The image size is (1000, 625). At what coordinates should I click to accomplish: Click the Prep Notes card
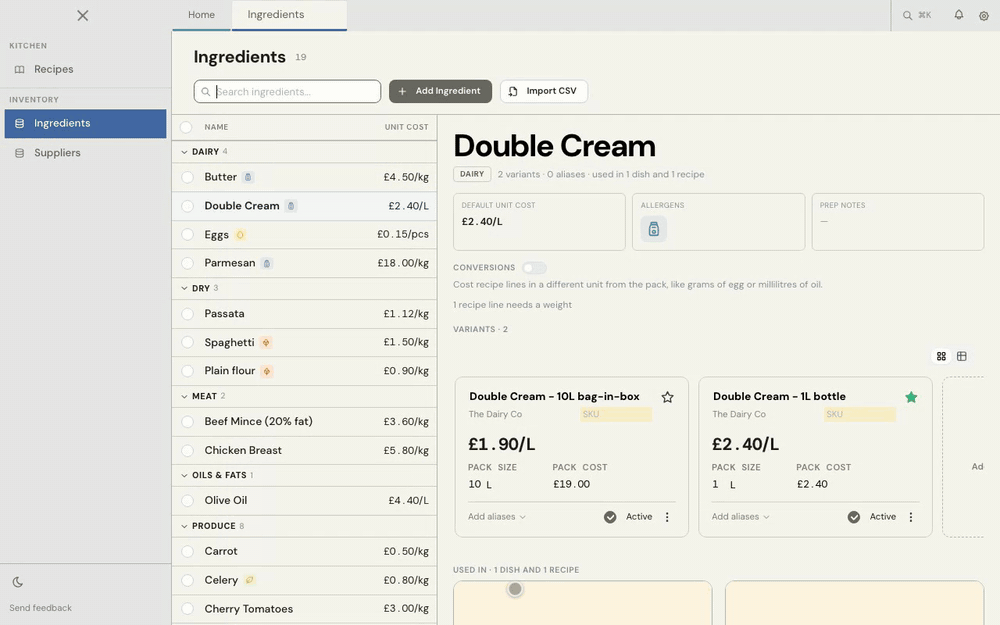tap(897, 222)
